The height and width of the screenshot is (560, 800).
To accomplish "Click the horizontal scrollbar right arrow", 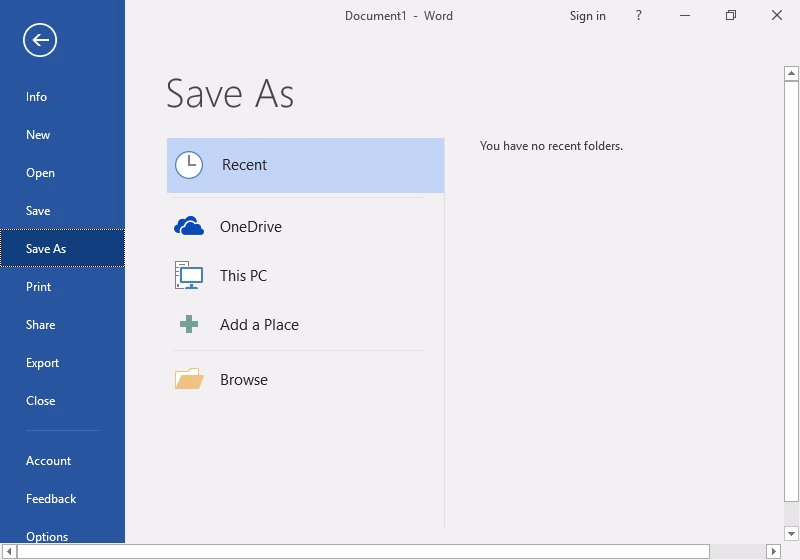I will point(773,551).
